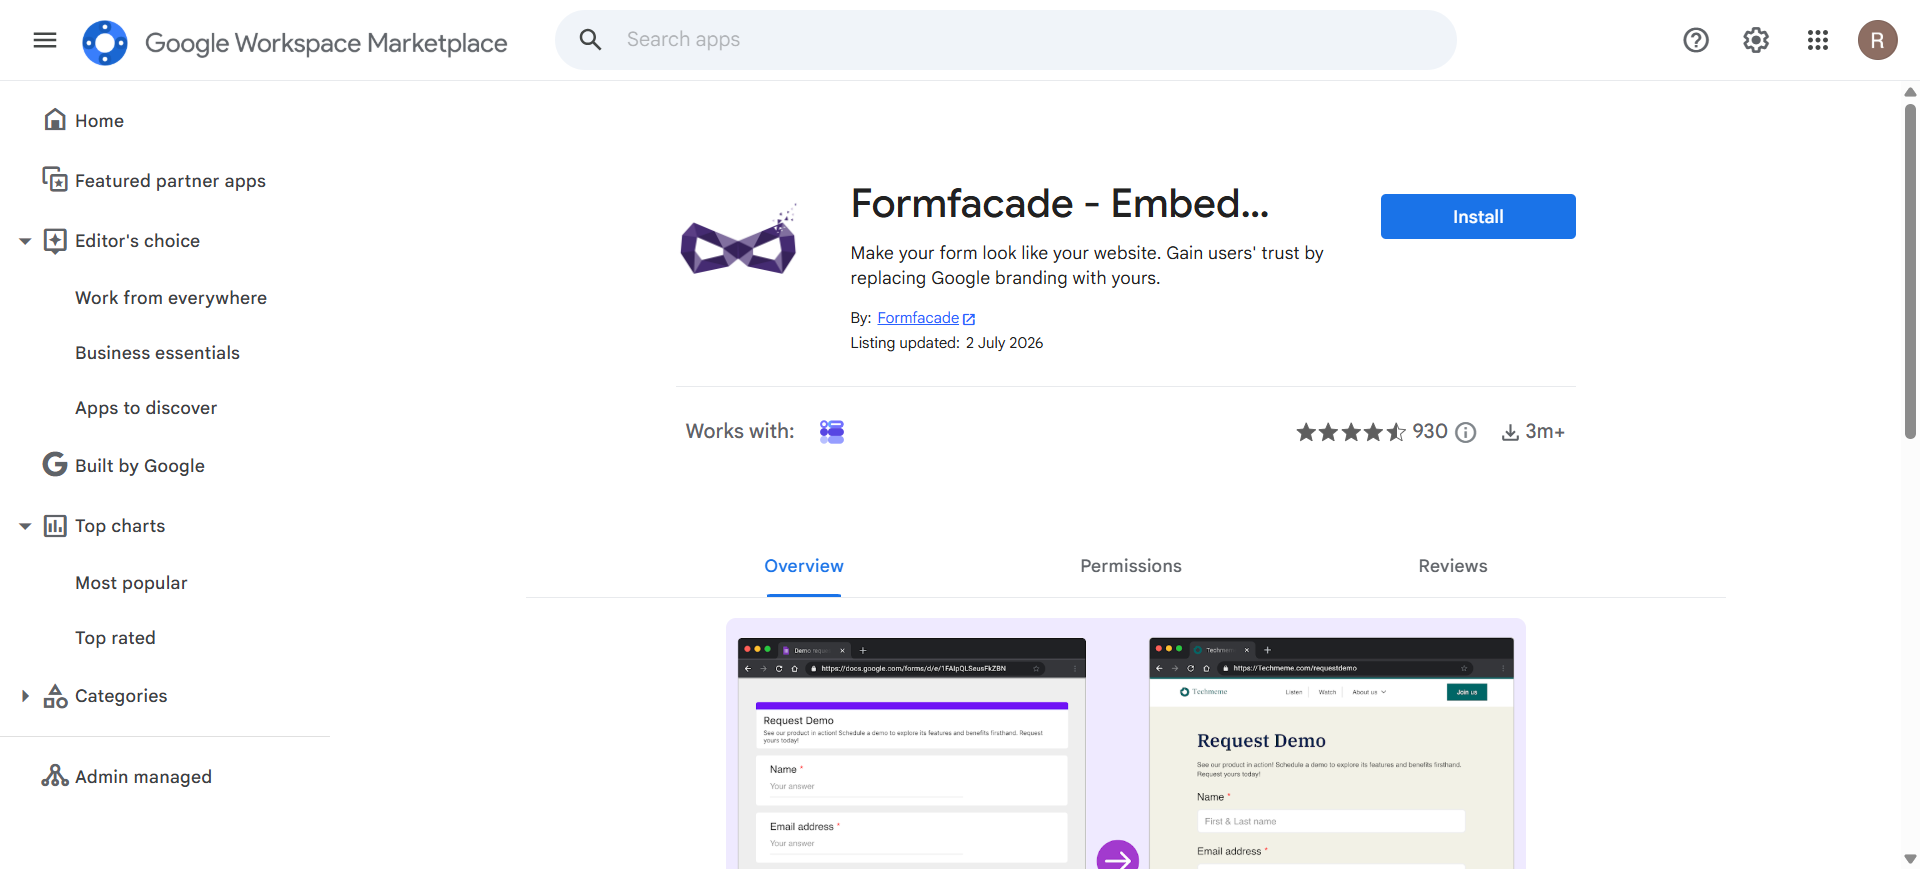Open Business essentials

coord(157,353)
